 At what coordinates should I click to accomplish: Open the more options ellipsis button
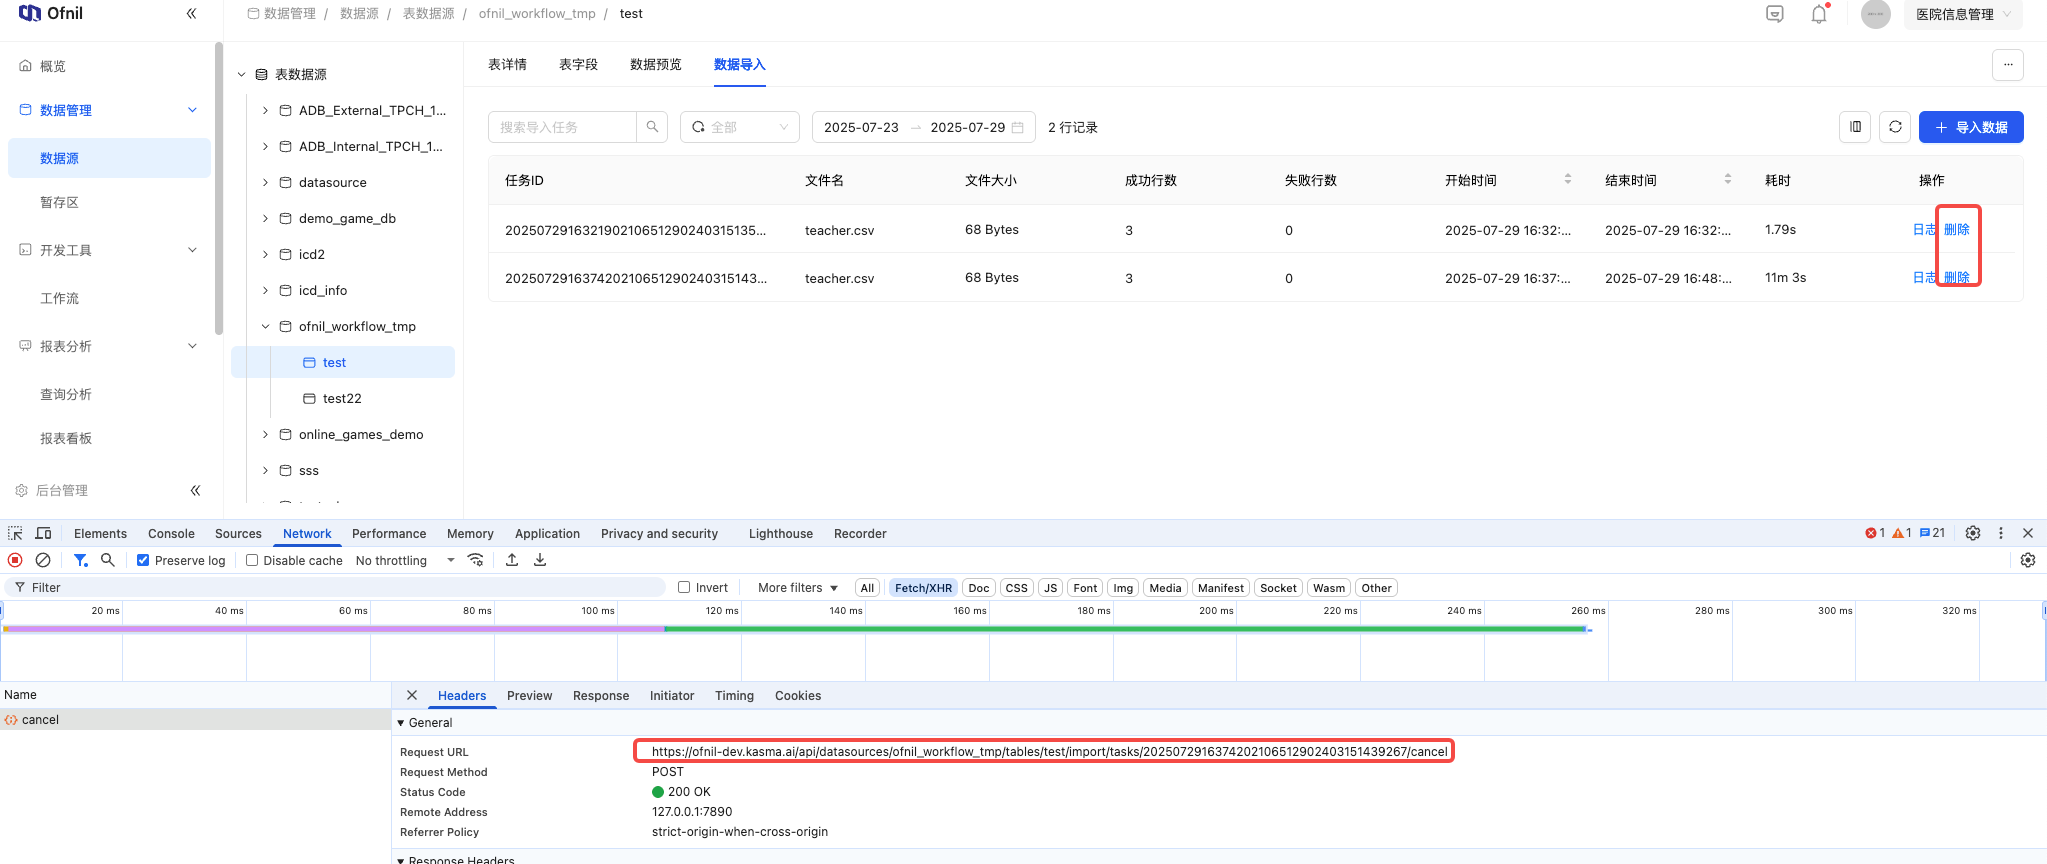pyautogui.click(x=2008, y=65)
